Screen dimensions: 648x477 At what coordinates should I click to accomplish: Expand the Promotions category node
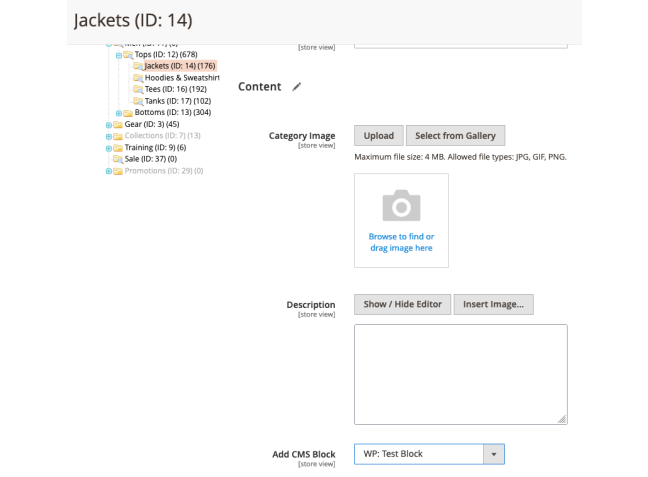coord(109,171)
